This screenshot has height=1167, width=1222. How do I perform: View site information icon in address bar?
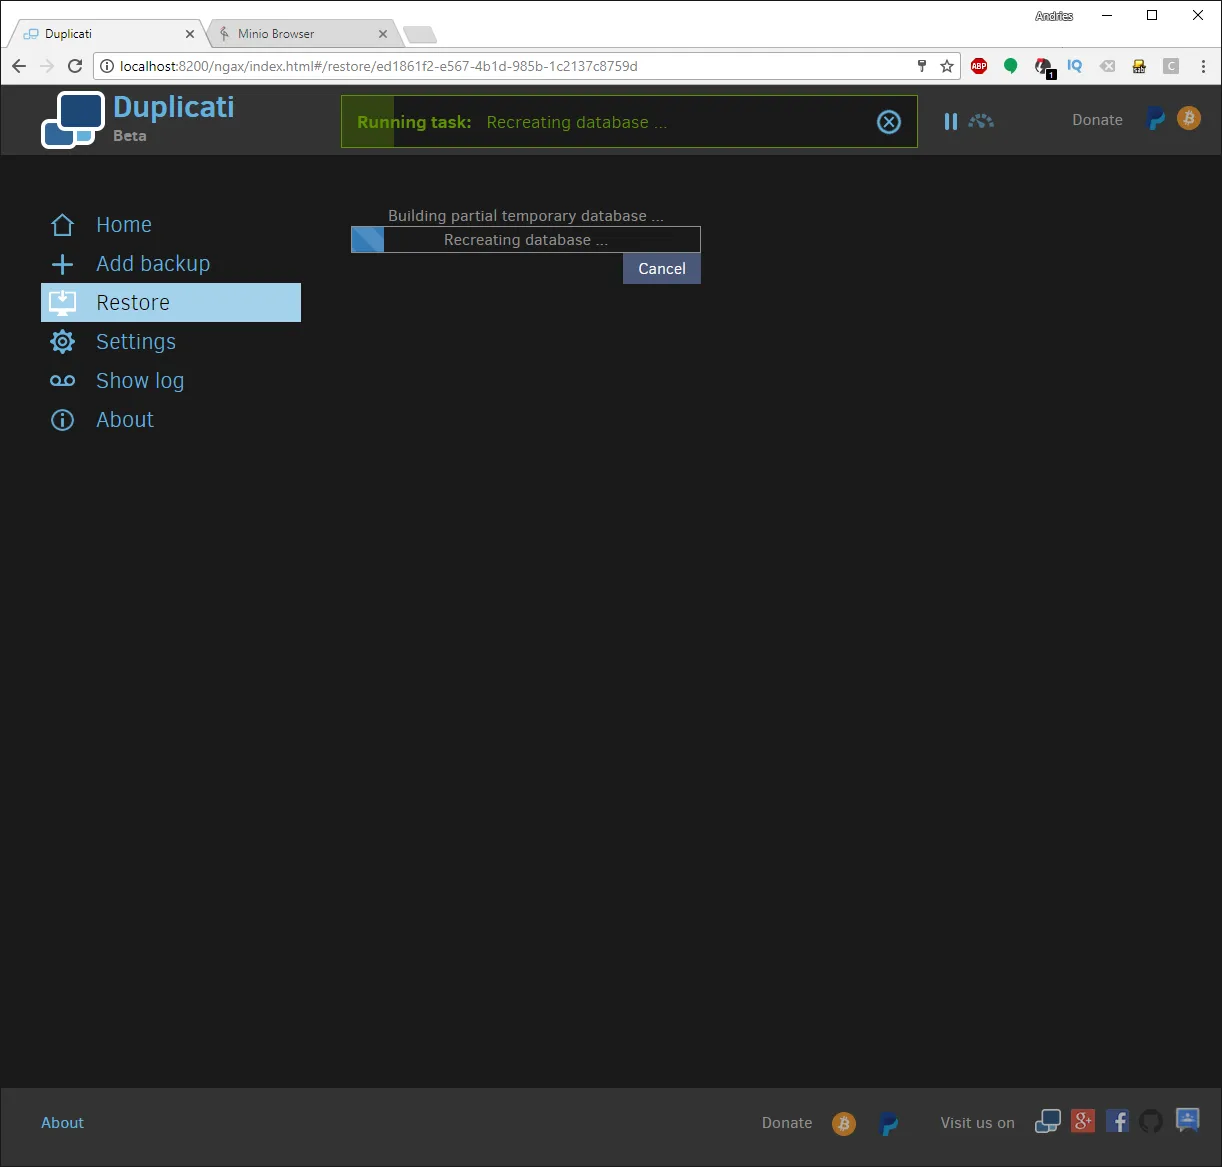tap(107, 66)
